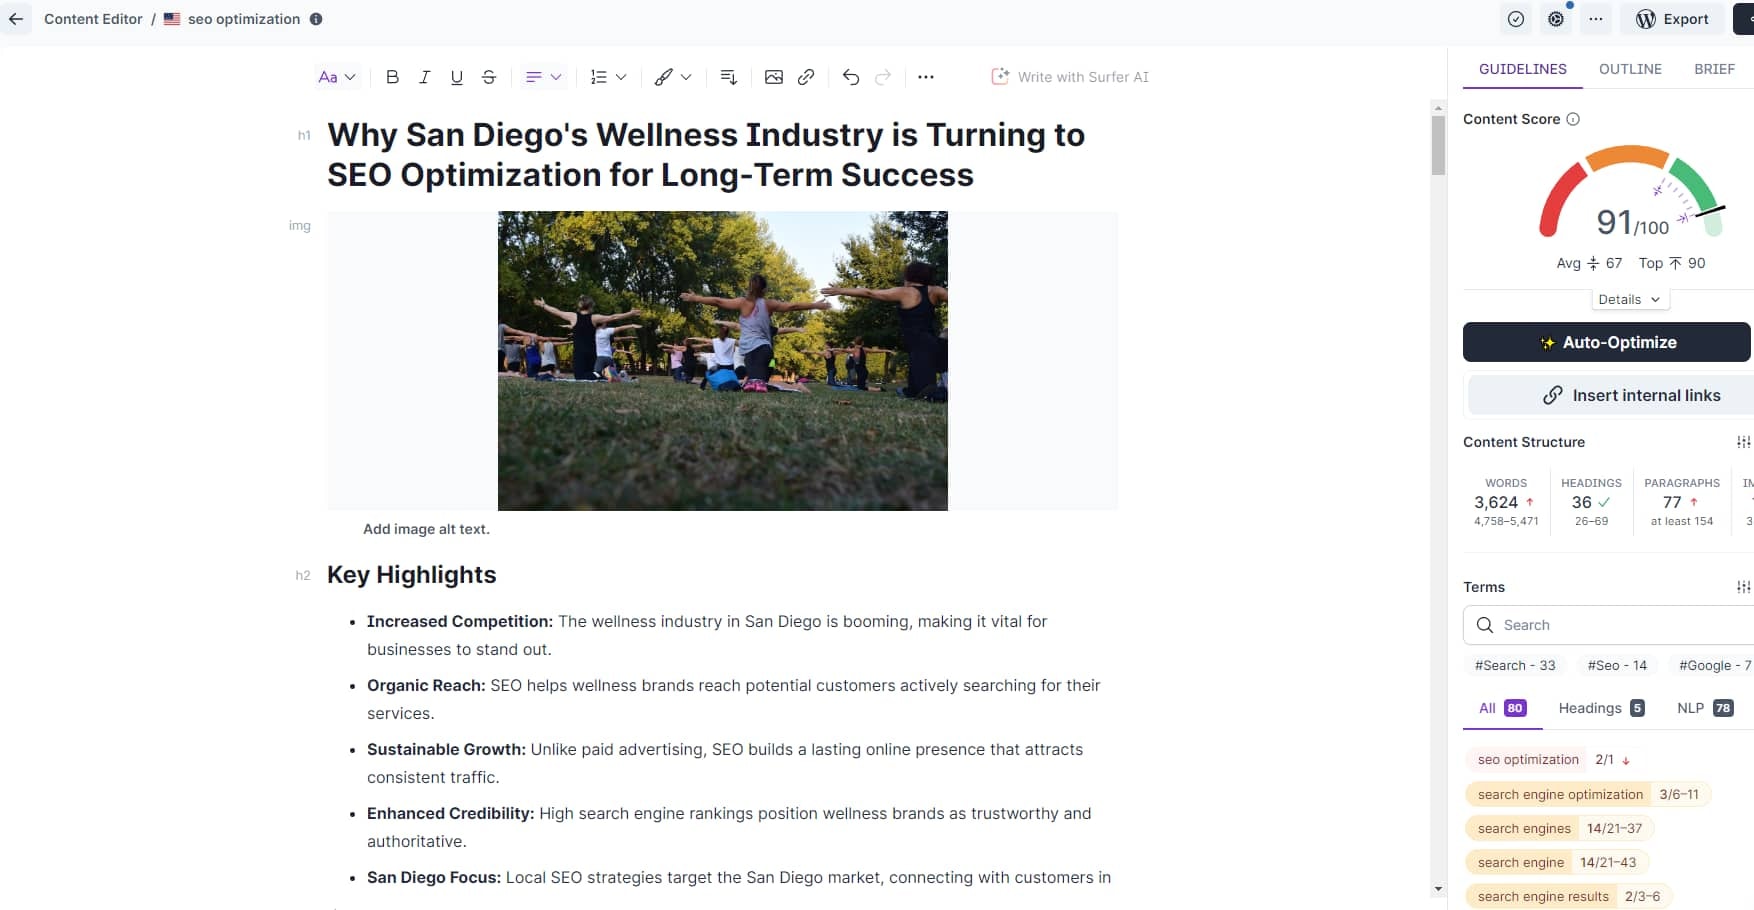Apply strikethrough formatting
Screen dimensions: 1754x910
[x=489, y=77]
